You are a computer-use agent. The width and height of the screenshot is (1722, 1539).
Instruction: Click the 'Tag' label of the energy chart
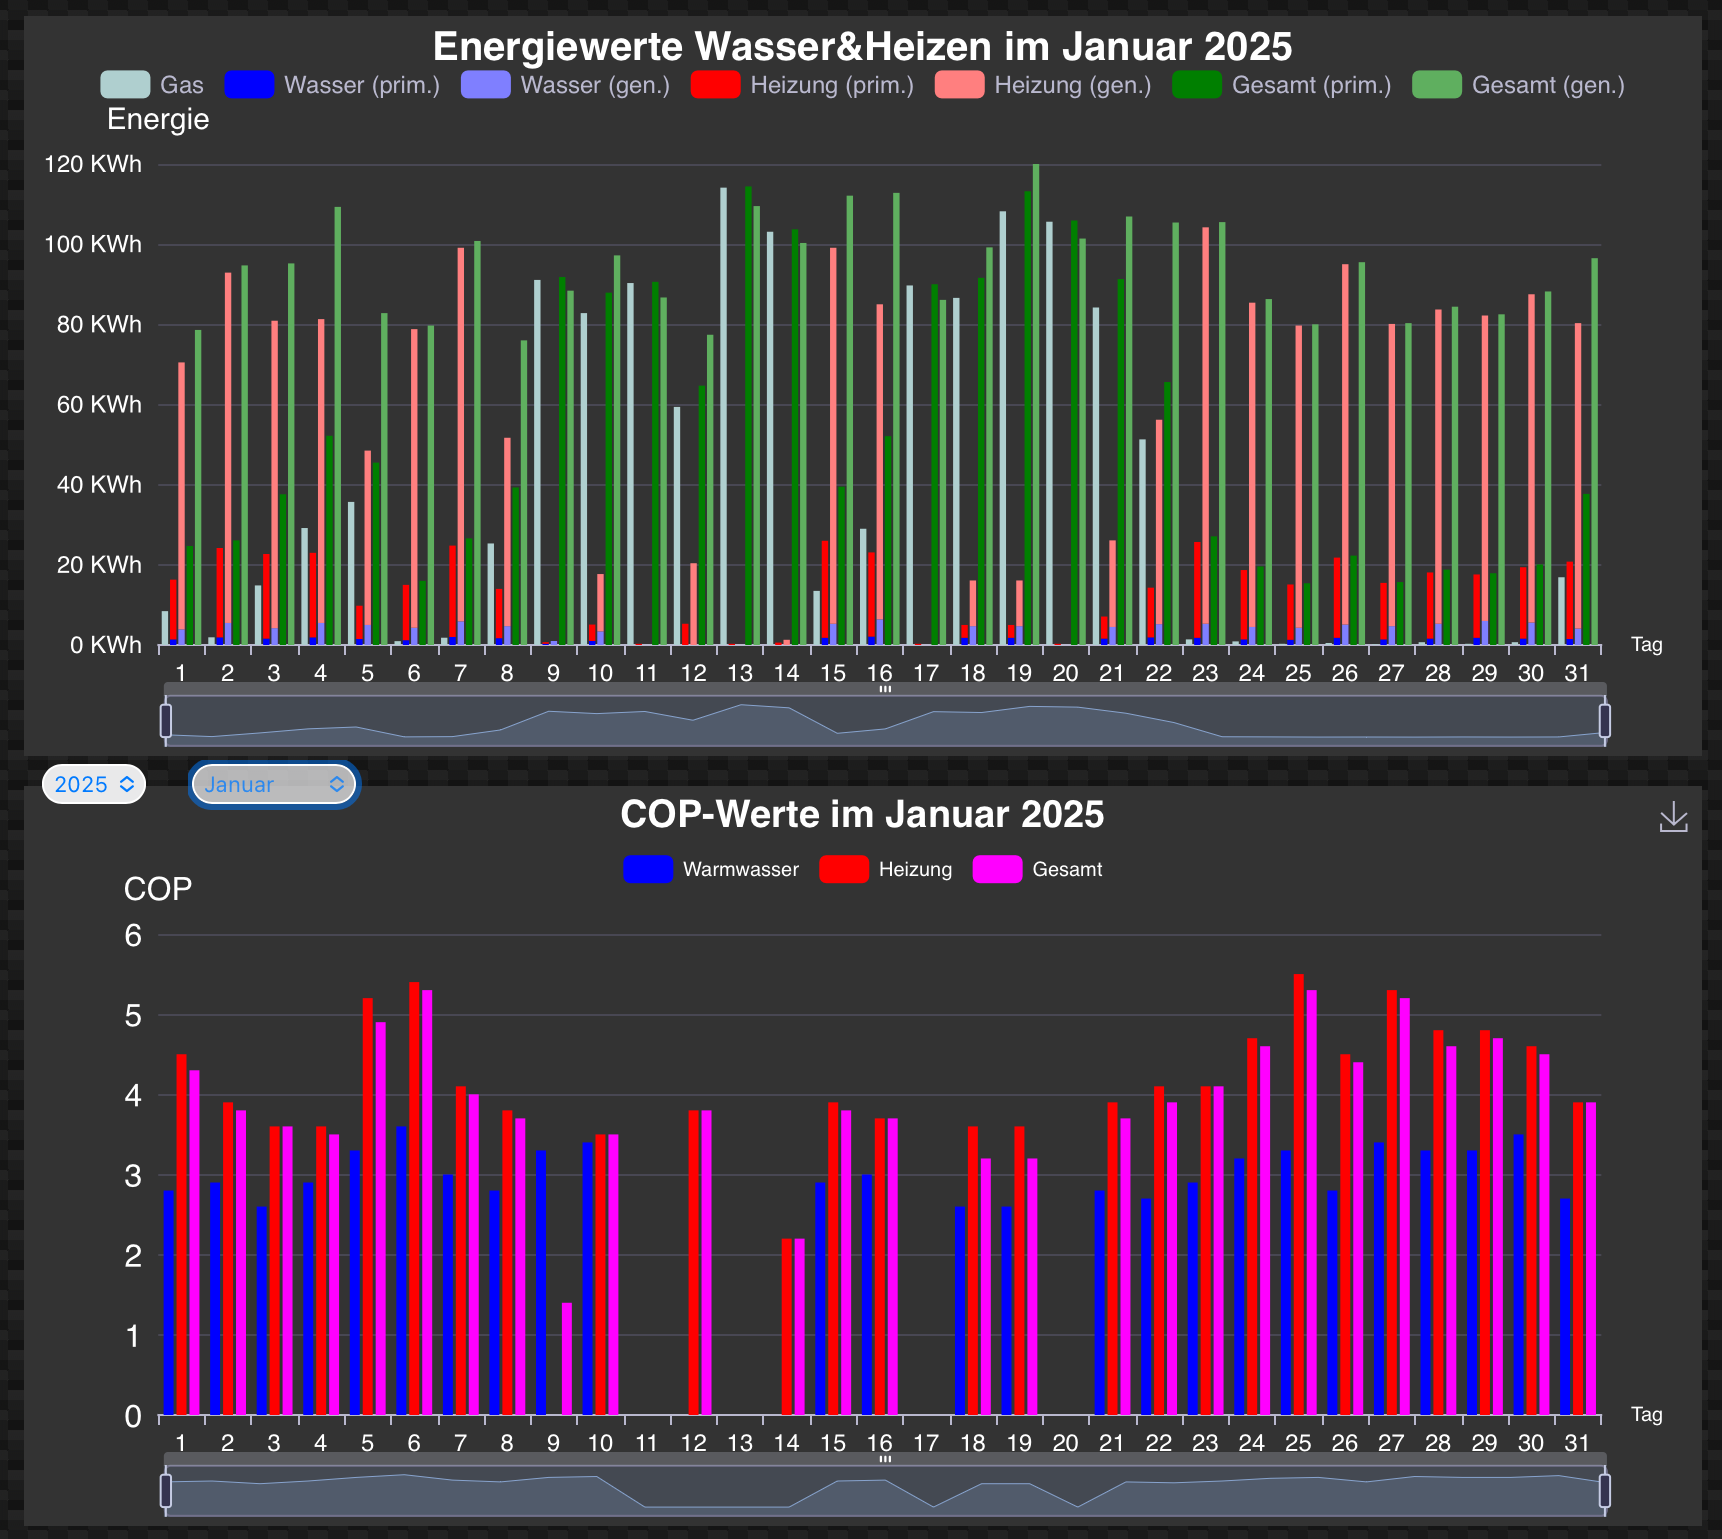pyautogui.click(x=1647, y=644)
